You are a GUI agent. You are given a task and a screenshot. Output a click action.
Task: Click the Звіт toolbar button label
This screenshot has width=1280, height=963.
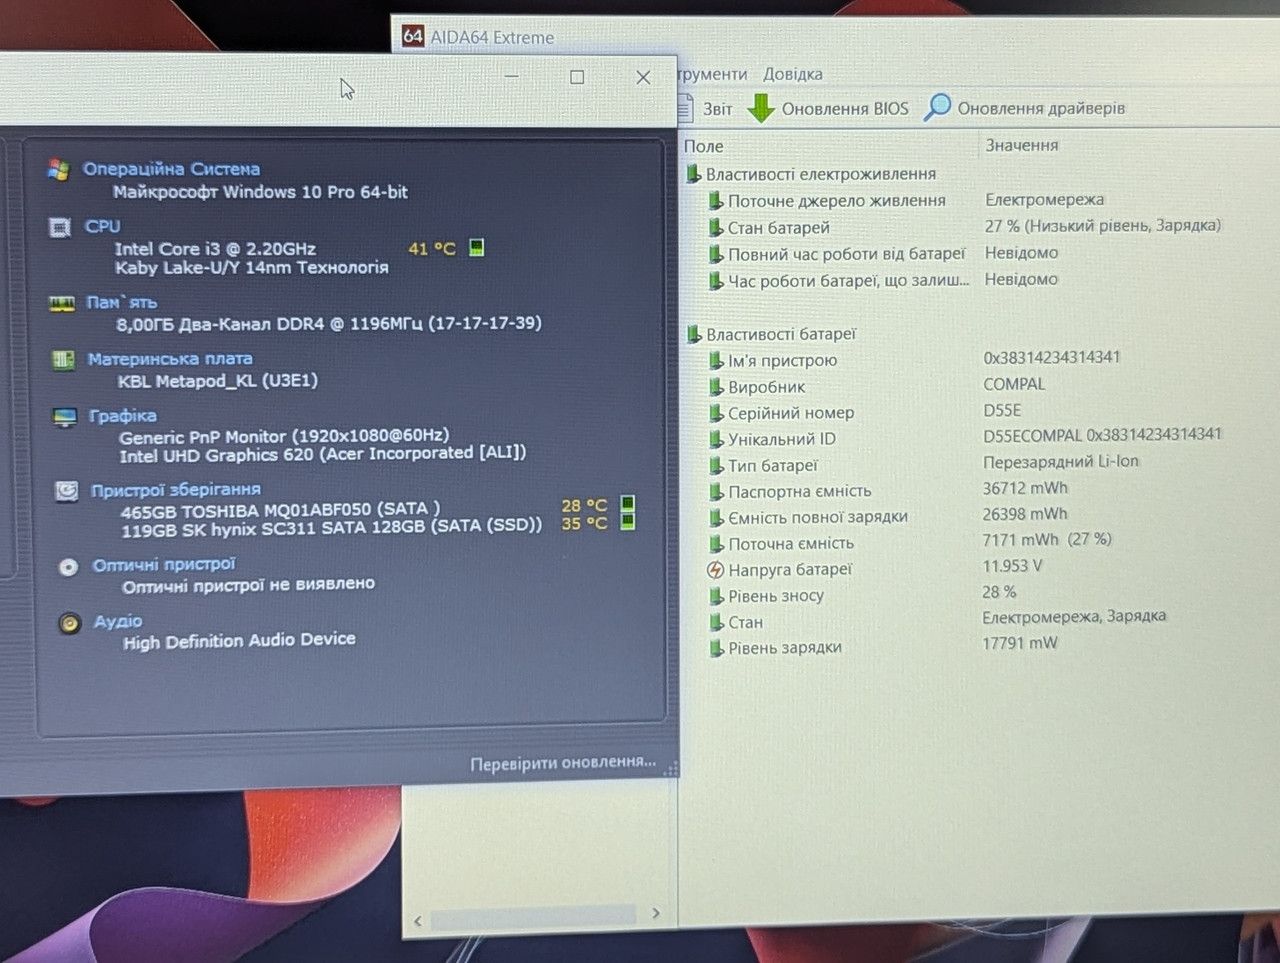[x=717, y=109]
